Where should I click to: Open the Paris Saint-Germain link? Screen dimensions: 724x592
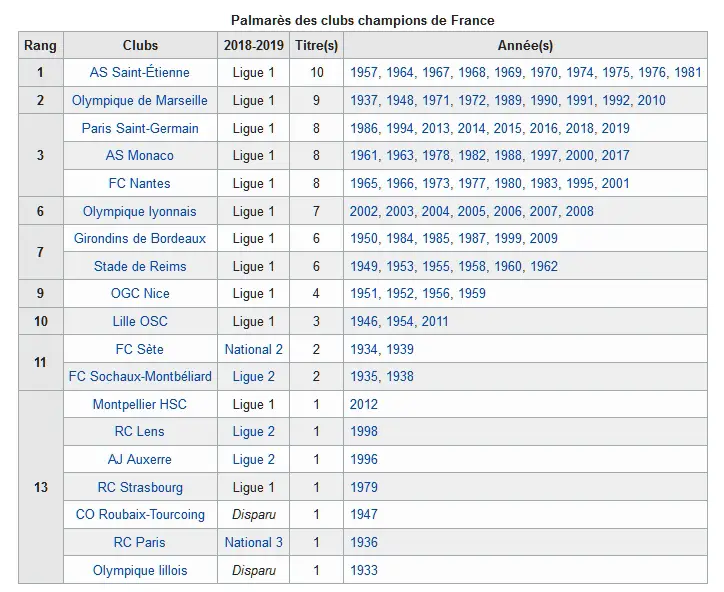140,128
